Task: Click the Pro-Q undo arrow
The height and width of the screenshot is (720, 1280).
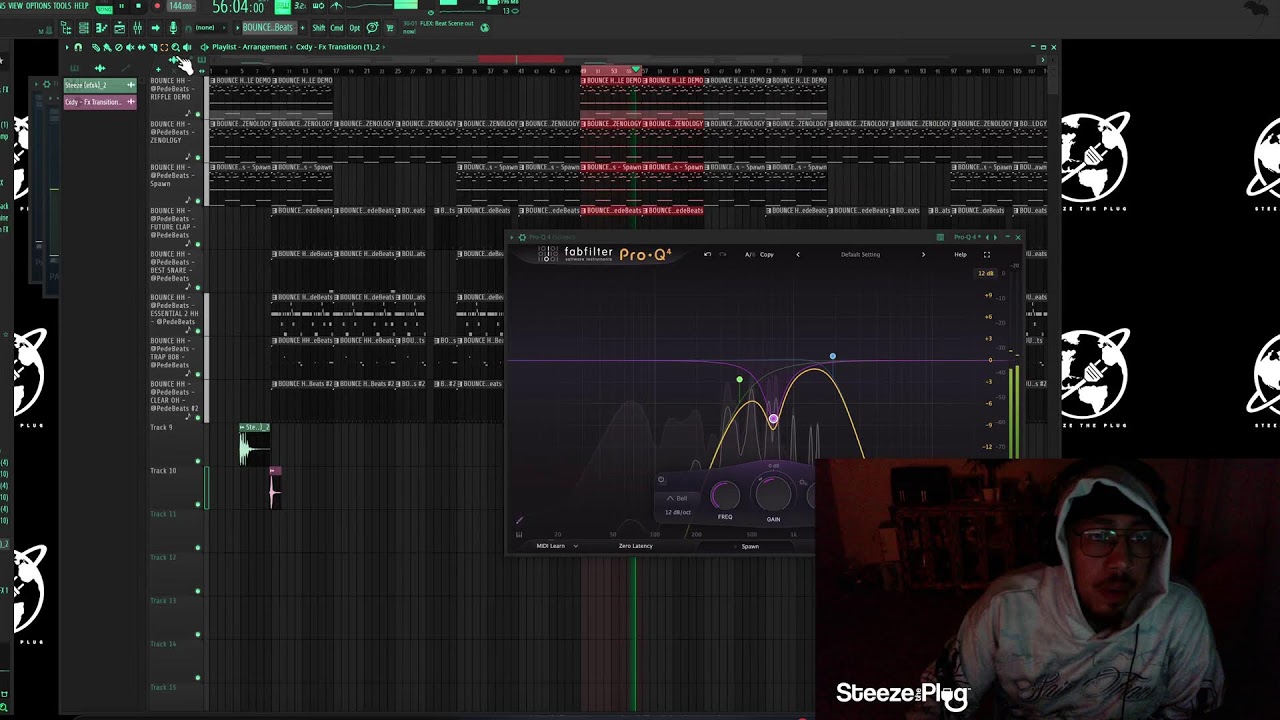Action: pos(708,254)
